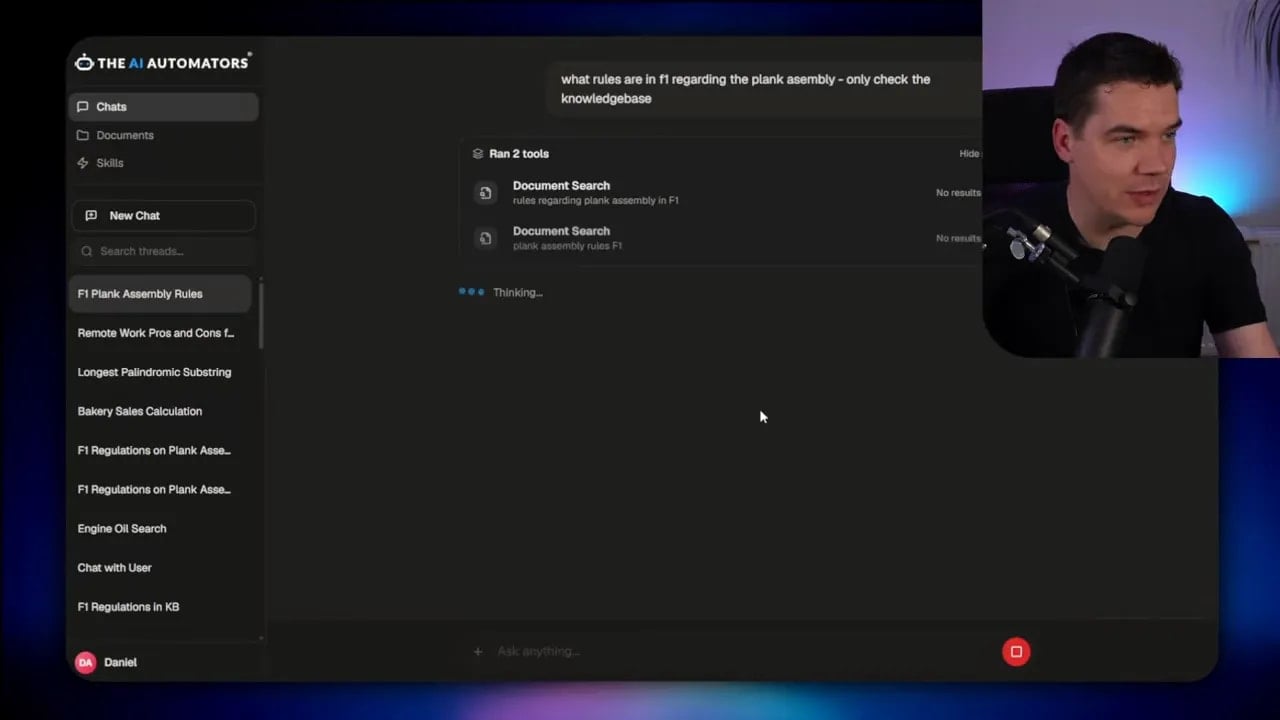Click the DA user avatar

click(x=86, y=662)
